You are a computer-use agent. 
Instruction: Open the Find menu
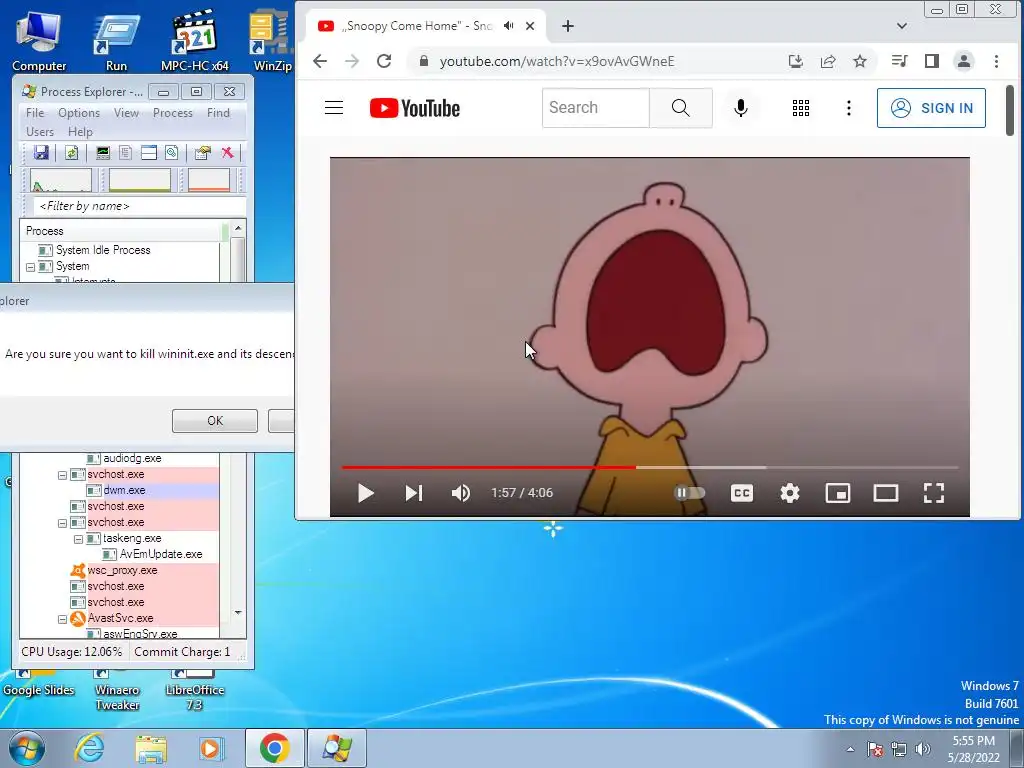[218, 113]
